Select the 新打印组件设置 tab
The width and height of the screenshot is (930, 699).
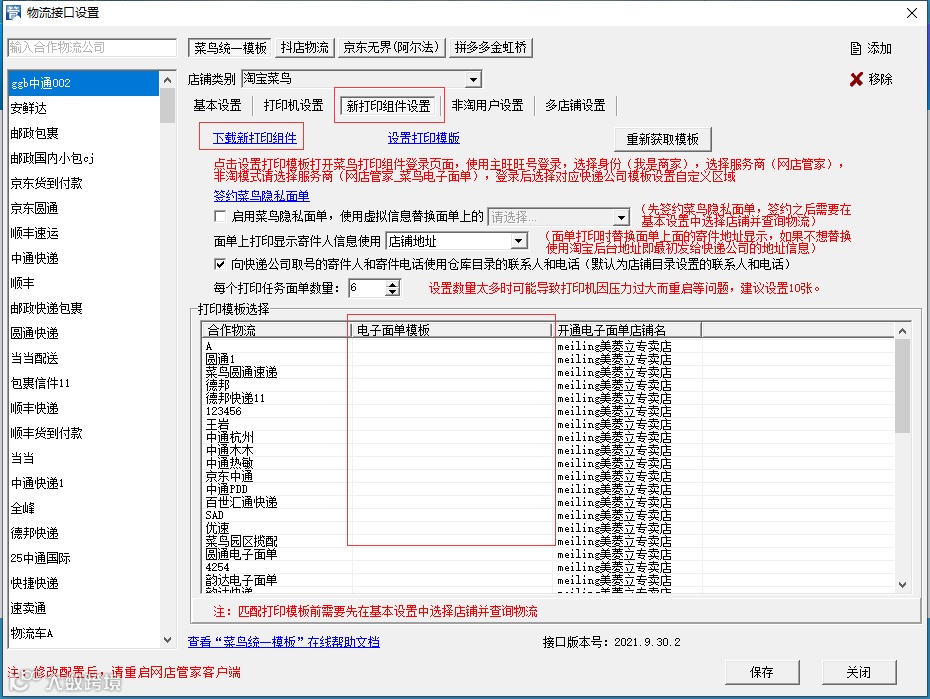click(388, 106)
